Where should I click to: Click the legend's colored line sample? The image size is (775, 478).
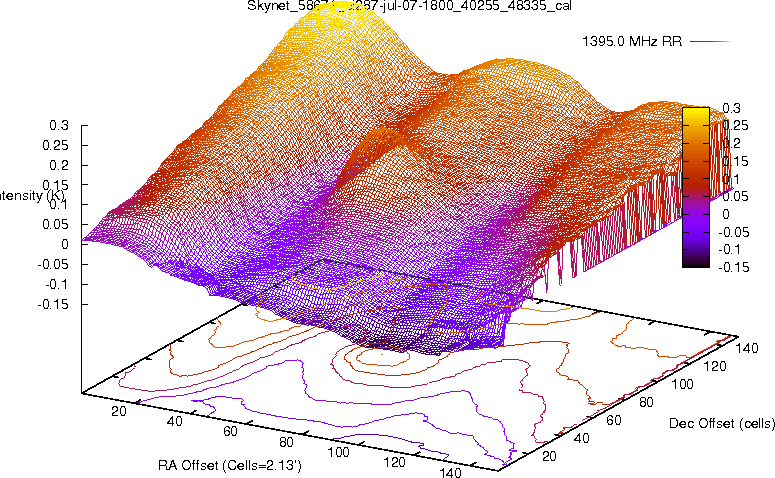coord(710,42)
